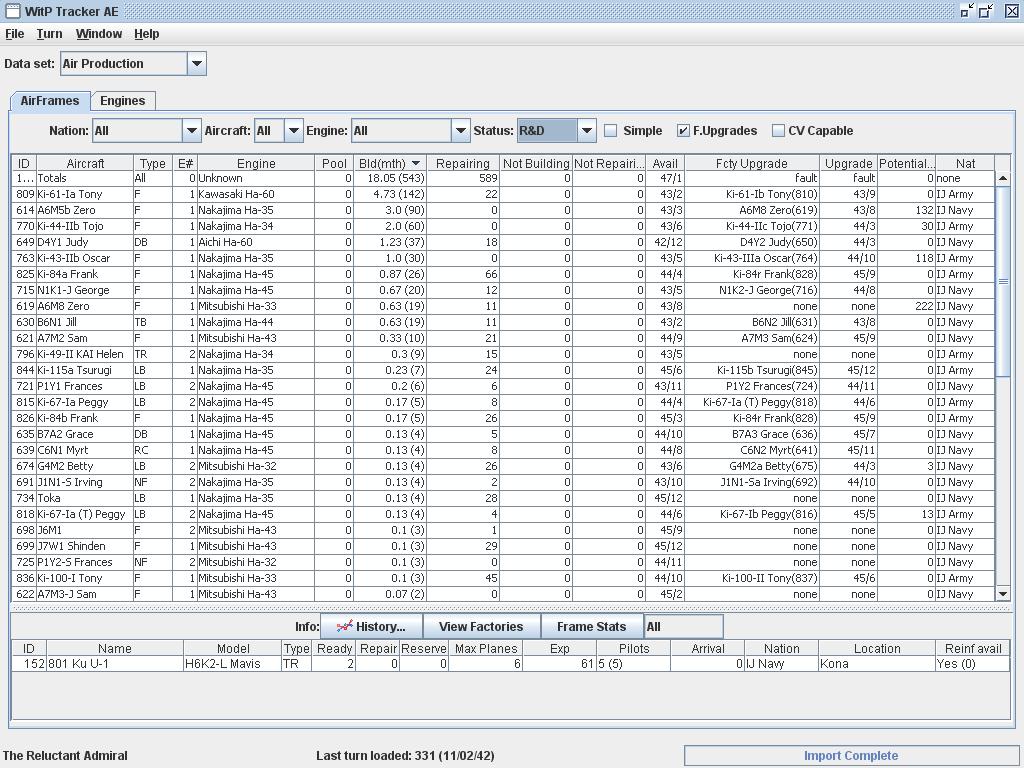The height and width of the screenshot is (768, 1024).
Task: Click the View Factories button
Action: (481, 626)
